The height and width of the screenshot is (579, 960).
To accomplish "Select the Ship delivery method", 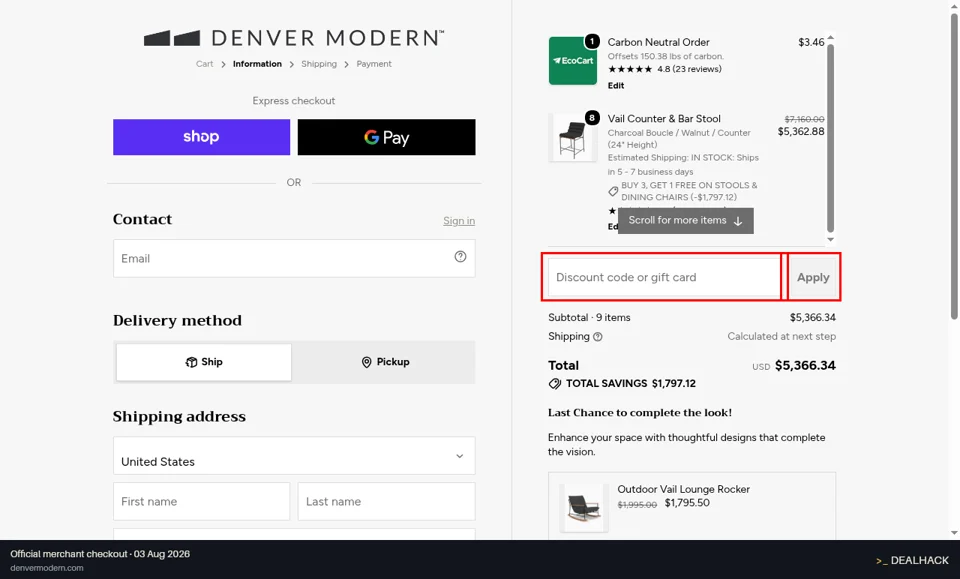I will tap(204, 362).
